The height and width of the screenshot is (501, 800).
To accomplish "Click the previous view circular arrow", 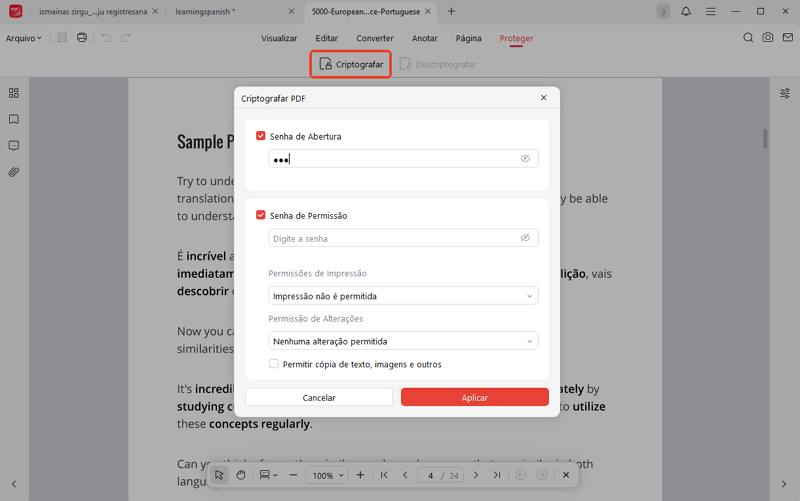I will coord(520,475).
